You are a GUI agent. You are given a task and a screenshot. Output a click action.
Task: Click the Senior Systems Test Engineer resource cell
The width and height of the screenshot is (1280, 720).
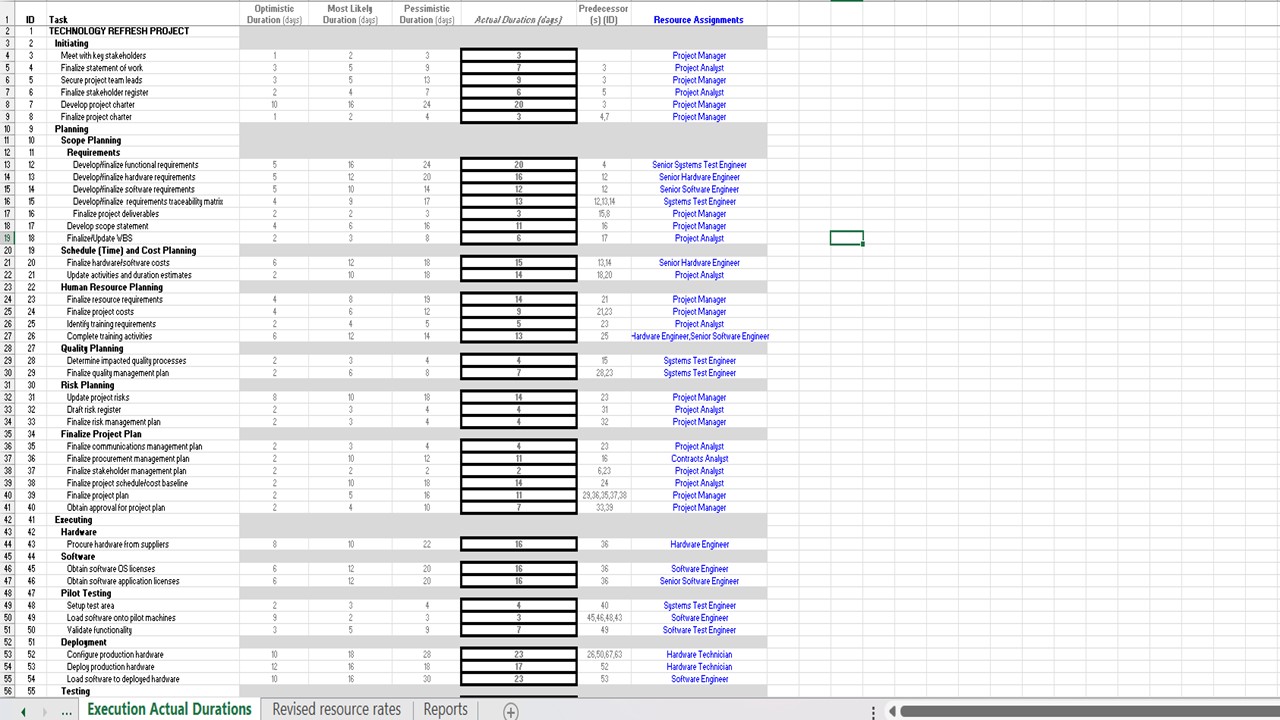point(700,165)
